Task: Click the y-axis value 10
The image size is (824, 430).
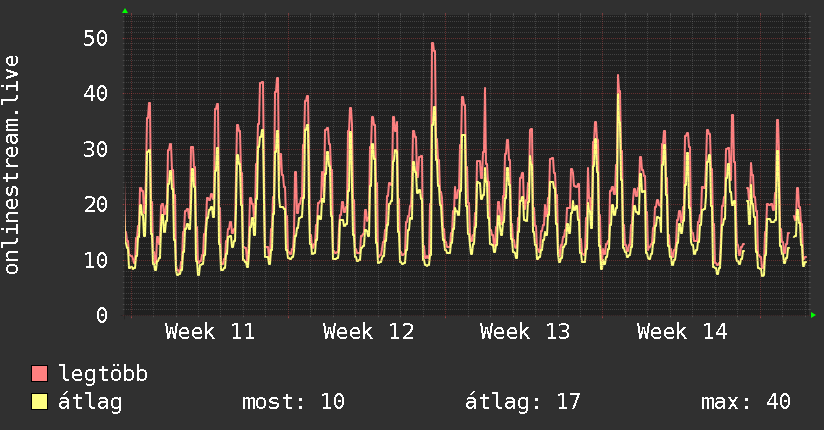Action: point(96,260)
